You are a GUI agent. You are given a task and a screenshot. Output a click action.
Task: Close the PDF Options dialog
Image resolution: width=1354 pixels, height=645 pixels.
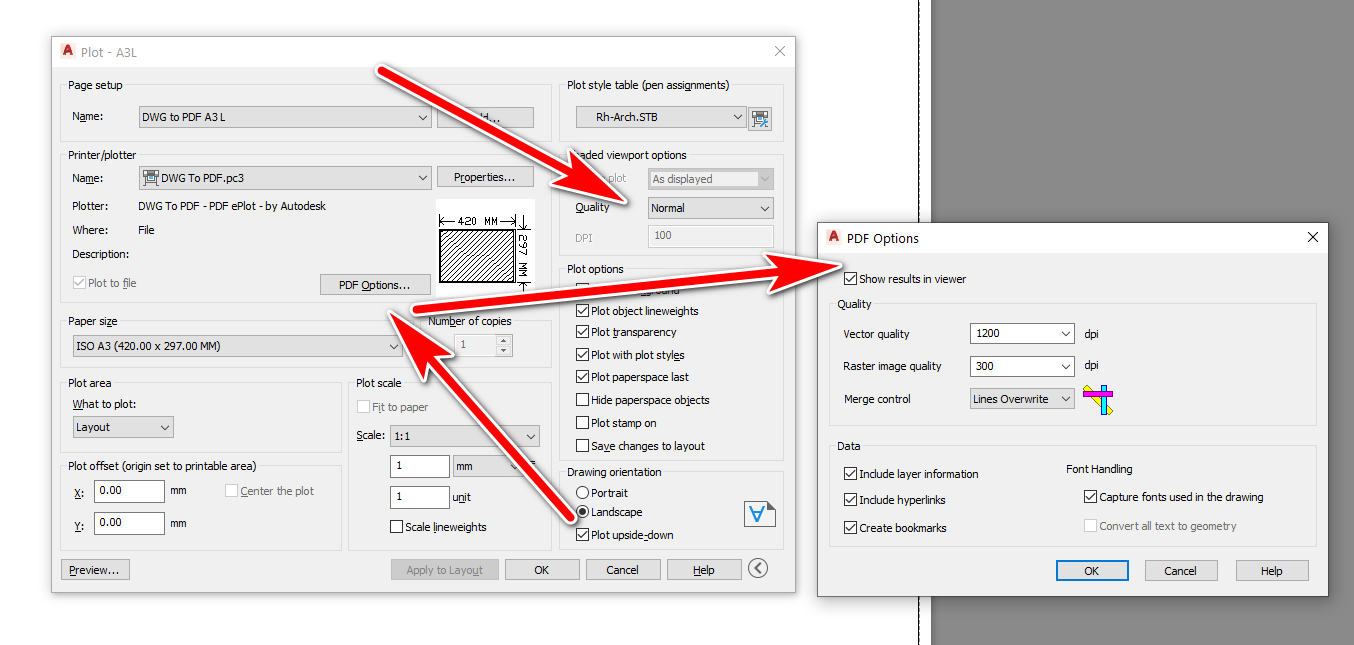1313,238
